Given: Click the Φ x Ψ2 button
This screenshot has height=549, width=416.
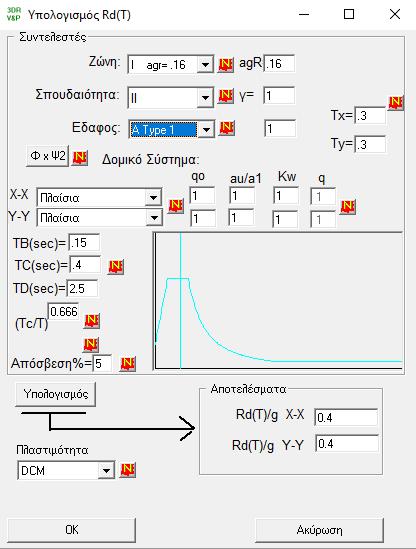Looking at the screenshot, I should pyautogui.click(x=48, y=155).
